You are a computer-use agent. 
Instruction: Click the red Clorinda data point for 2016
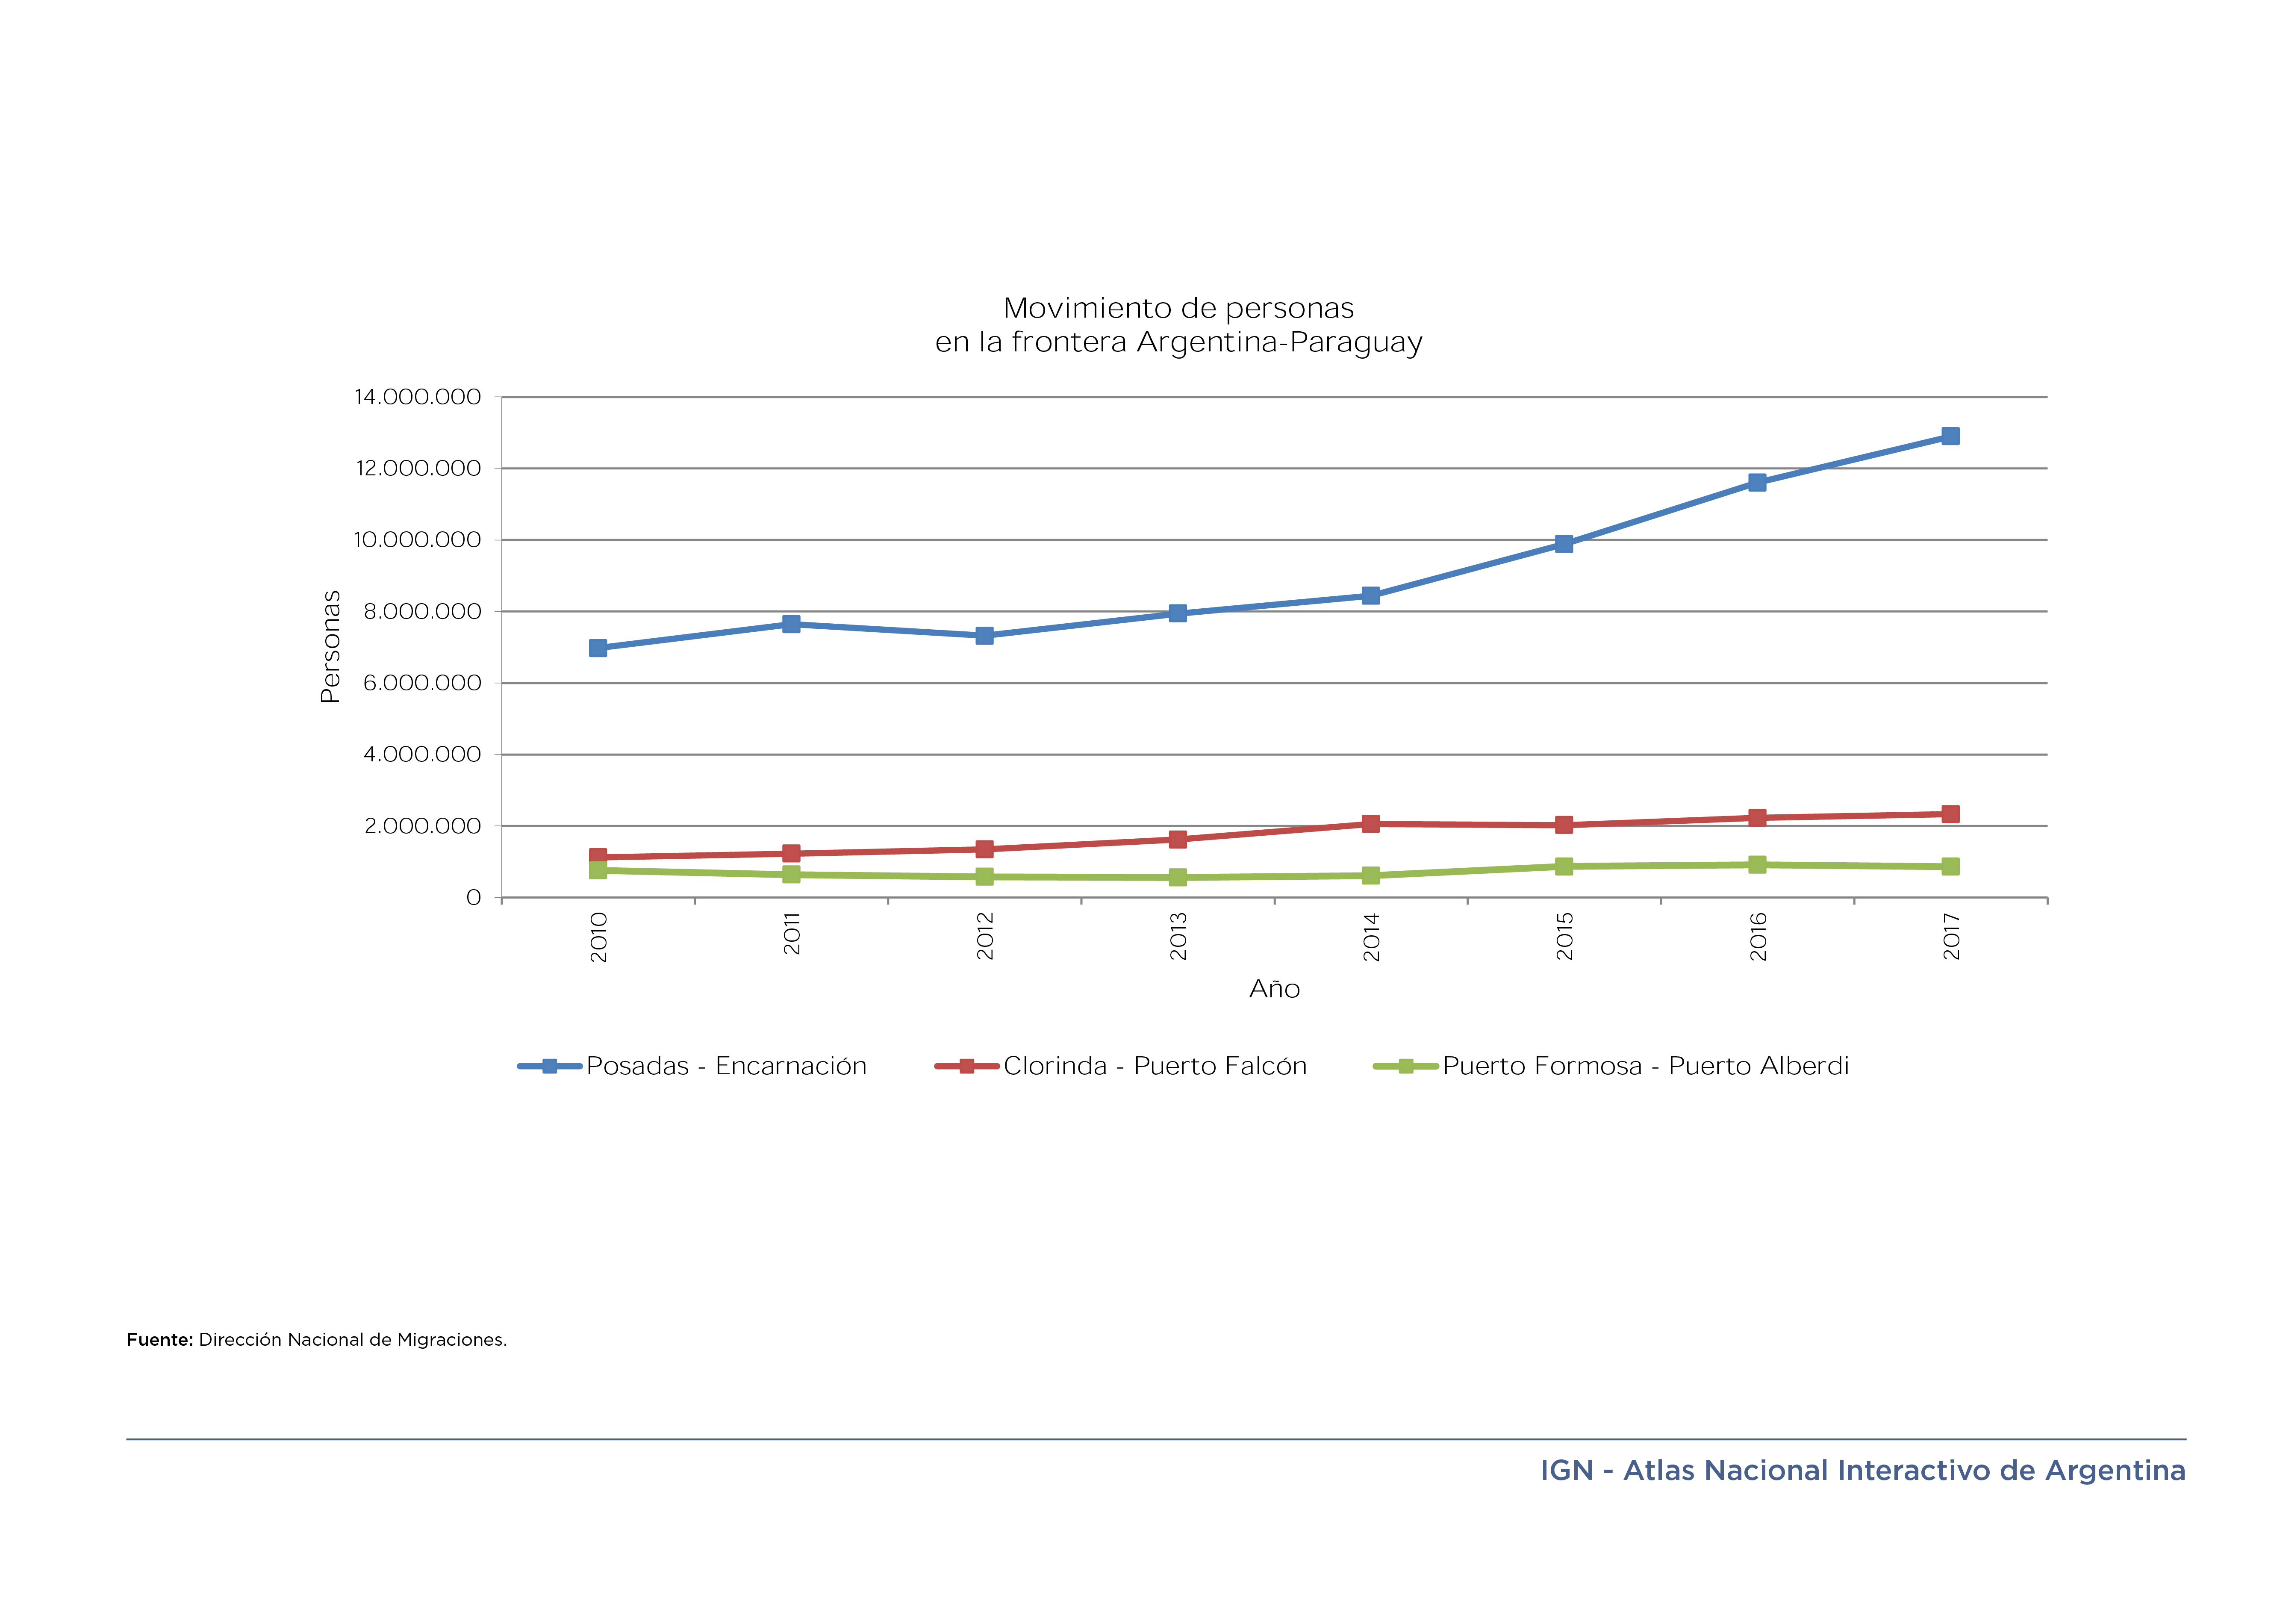coord(1757,818)
